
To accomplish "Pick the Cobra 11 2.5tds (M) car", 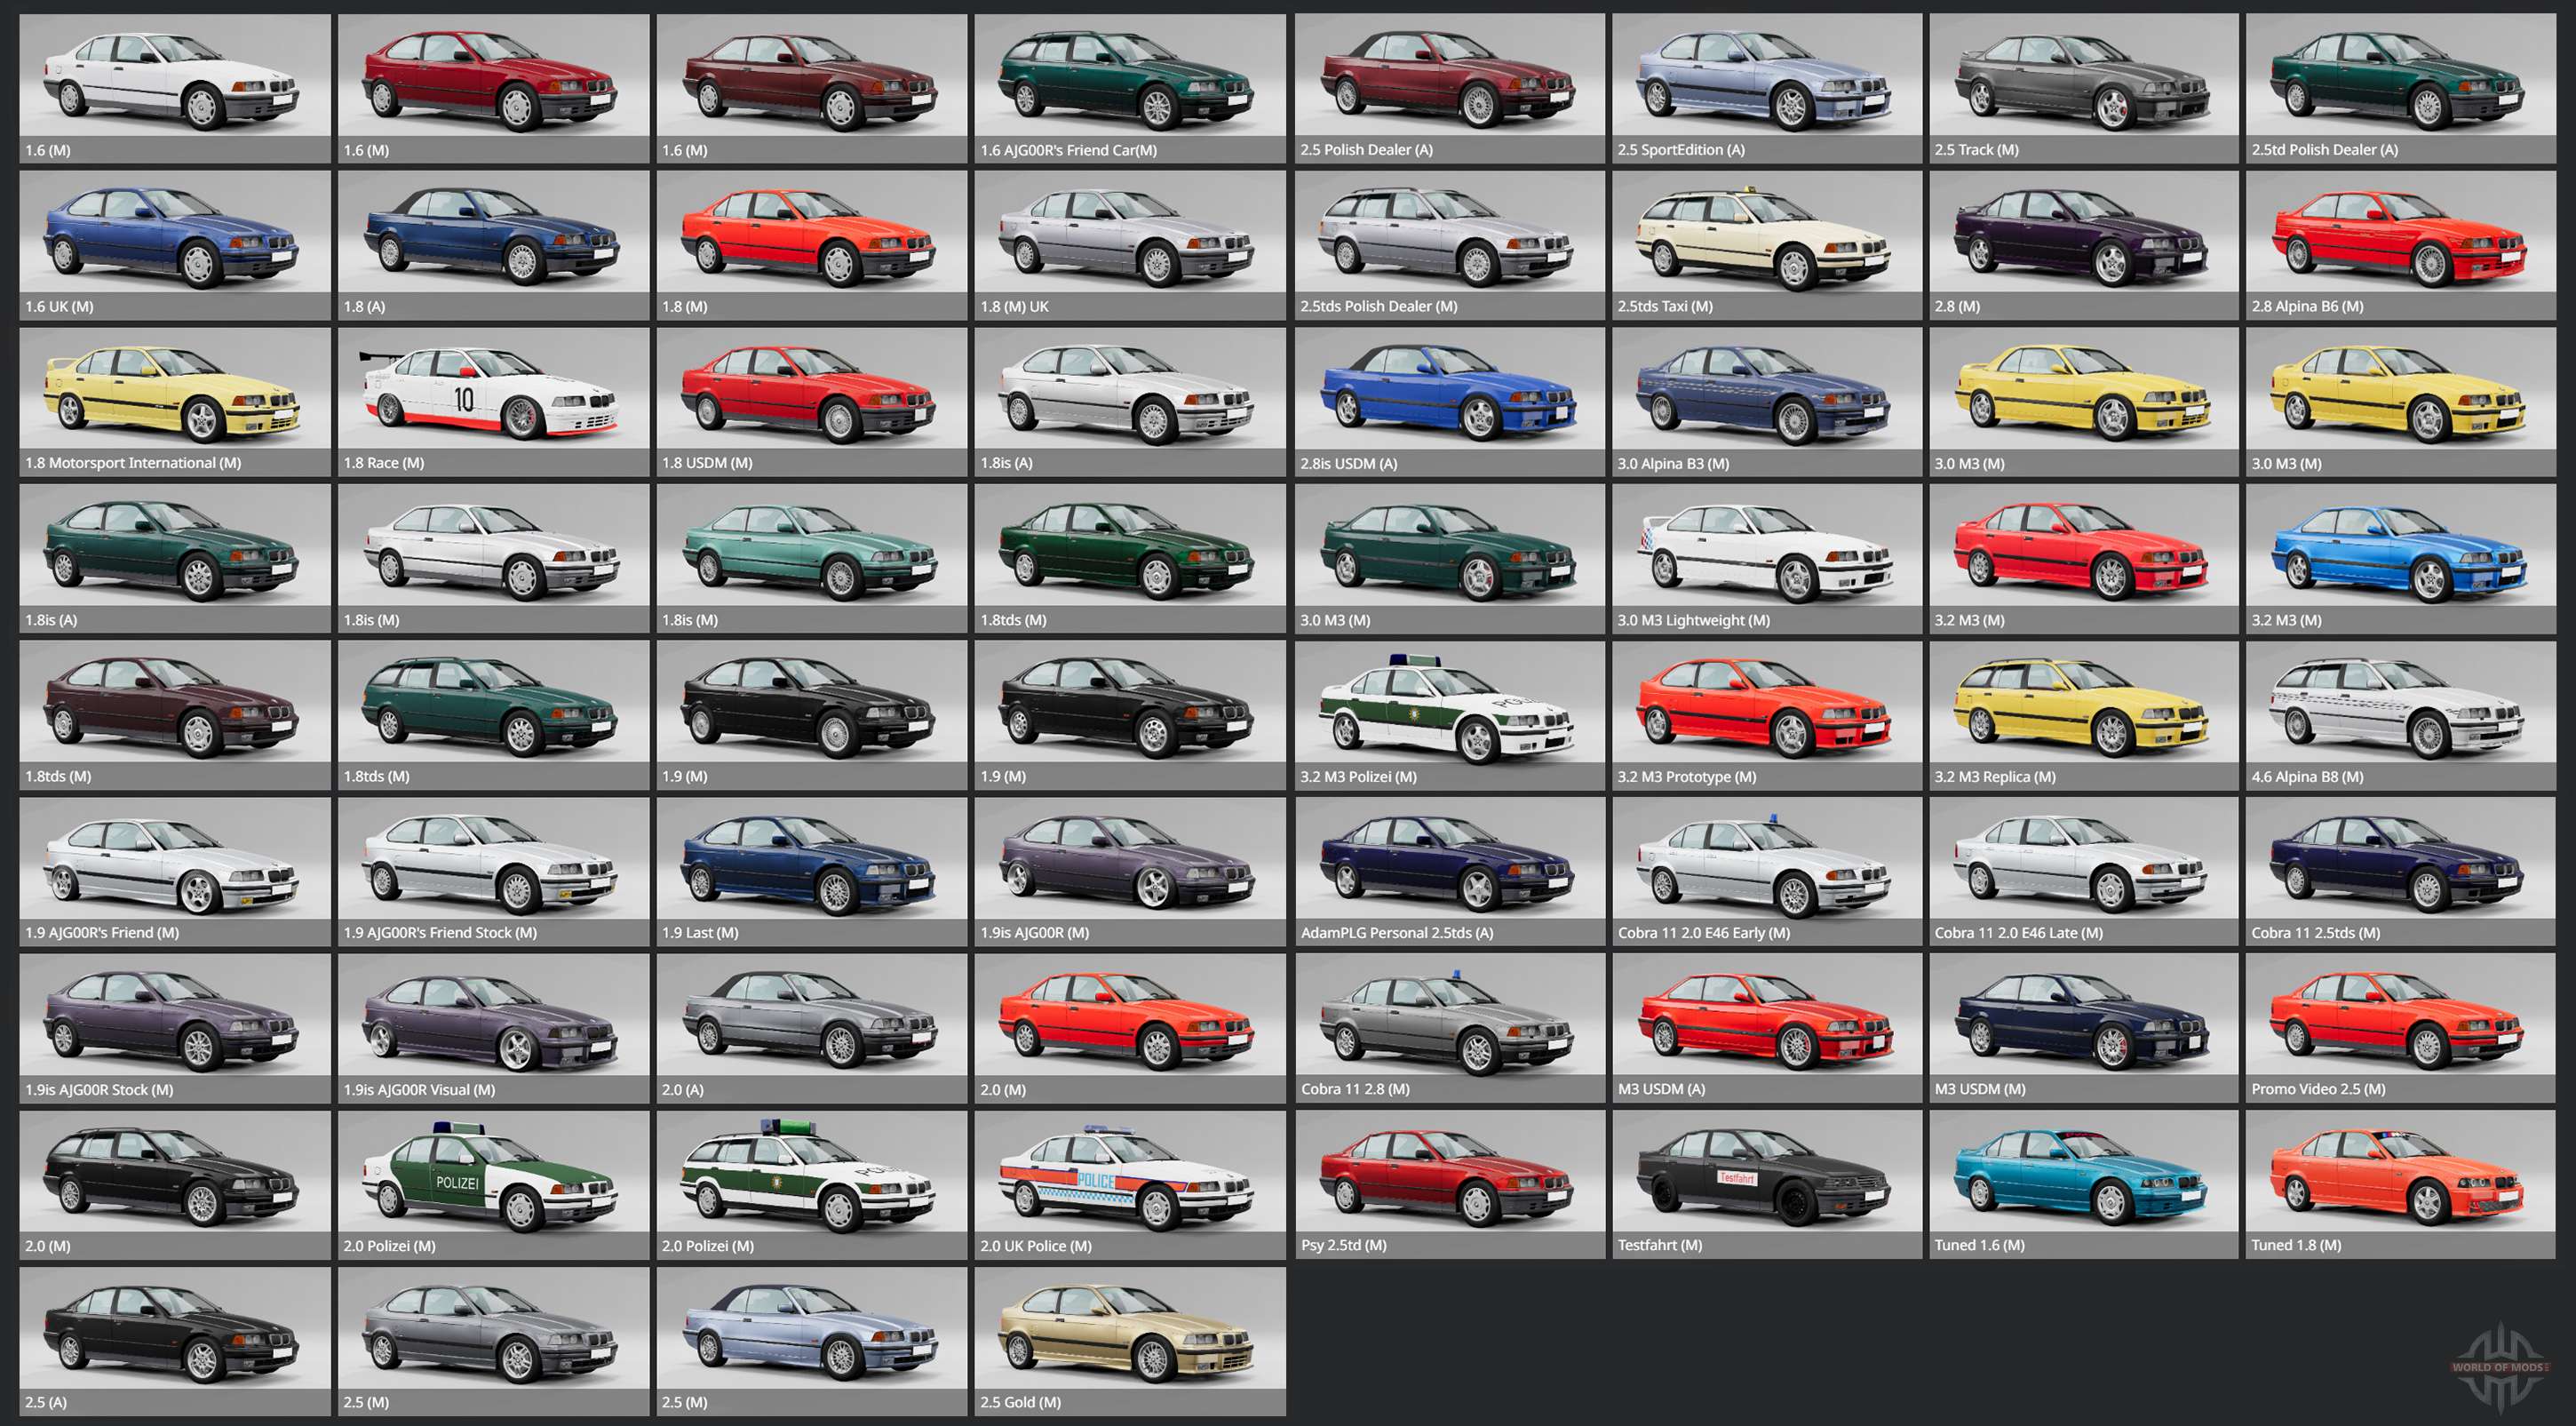I will tap(2401, 872).
